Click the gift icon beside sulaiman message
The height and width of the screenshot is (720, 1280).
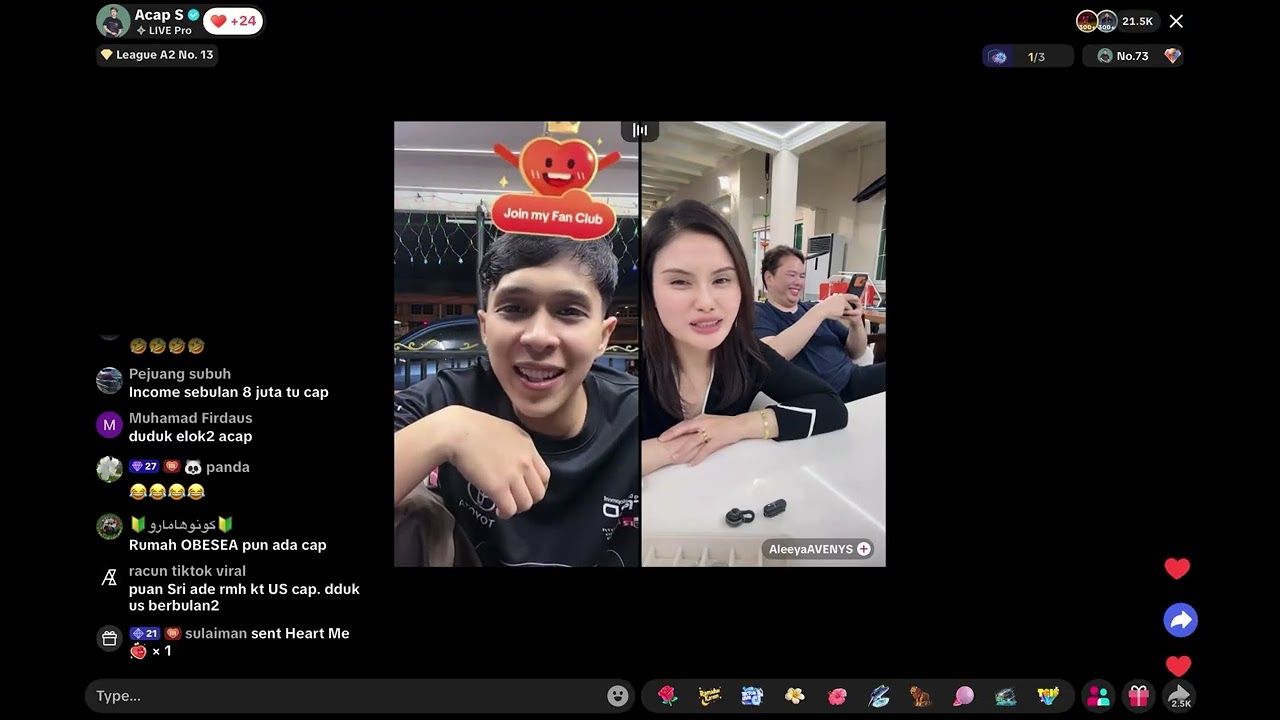[109, 637]
